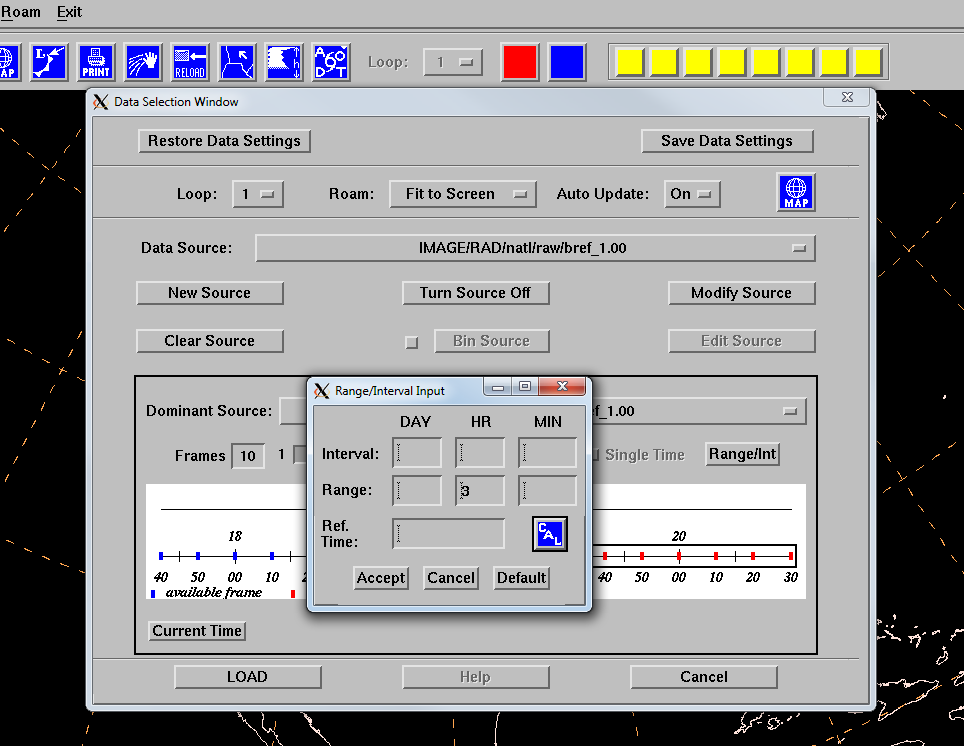The height and width of the screenshot is (746, 964).
Task: Click the RELOAD toolbar icon
Action: (x=190, y=62)
